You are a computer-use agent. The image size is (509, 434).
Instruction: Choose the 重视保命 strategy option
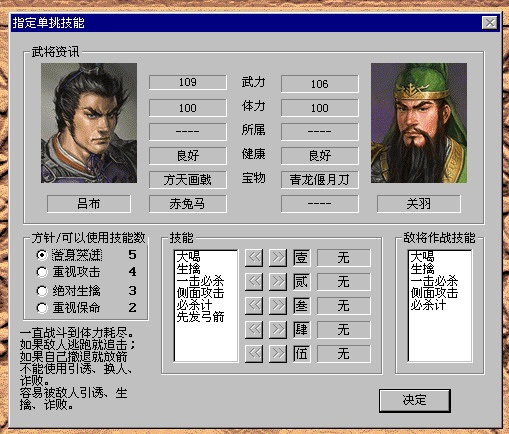[42, 308]
